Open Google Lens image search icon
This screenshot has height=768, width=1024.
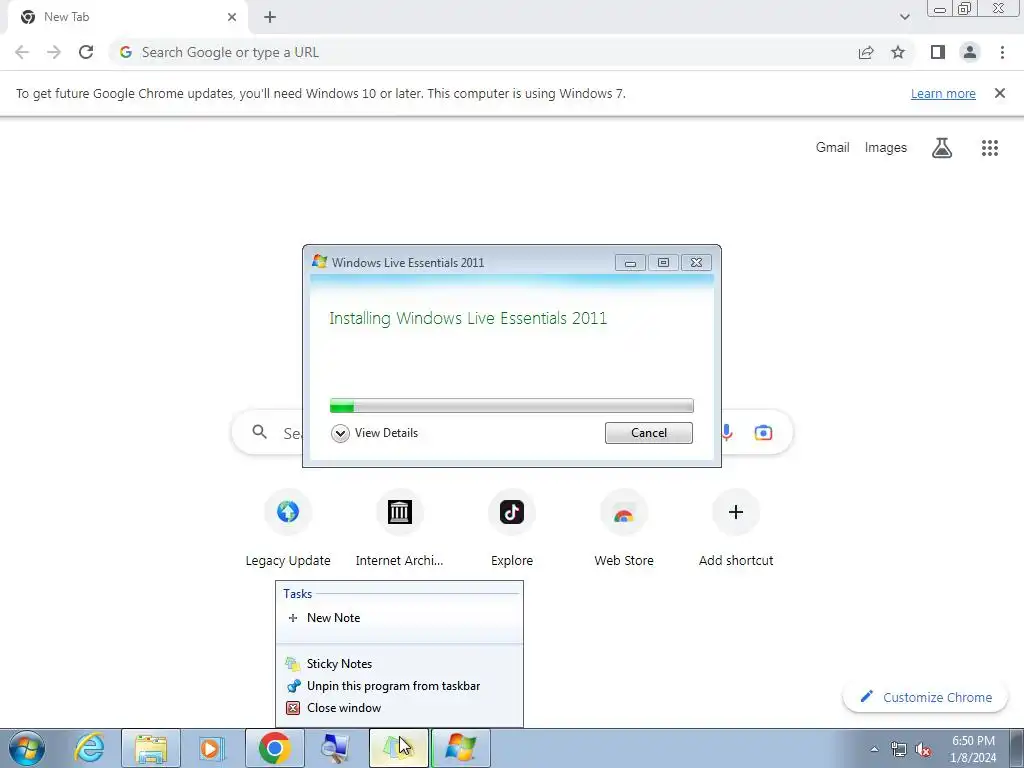[763, 432]
